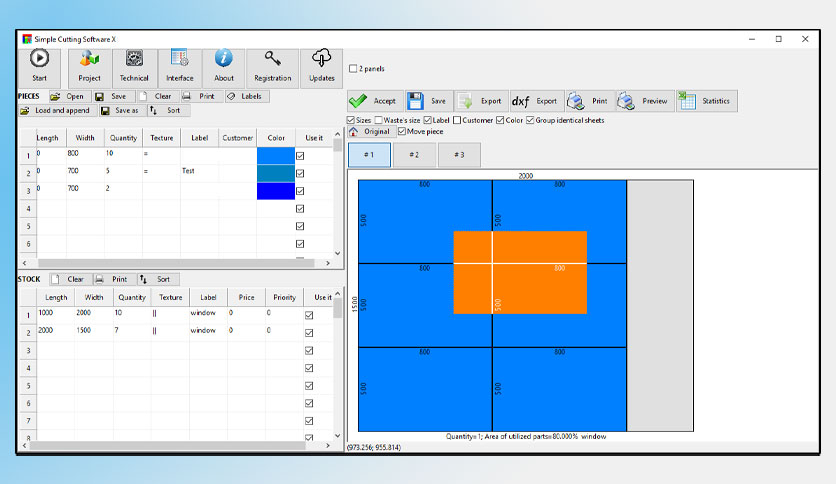
Task: Open the Interface settings icon
Action: pyautogui.click(x=180, y=58)
